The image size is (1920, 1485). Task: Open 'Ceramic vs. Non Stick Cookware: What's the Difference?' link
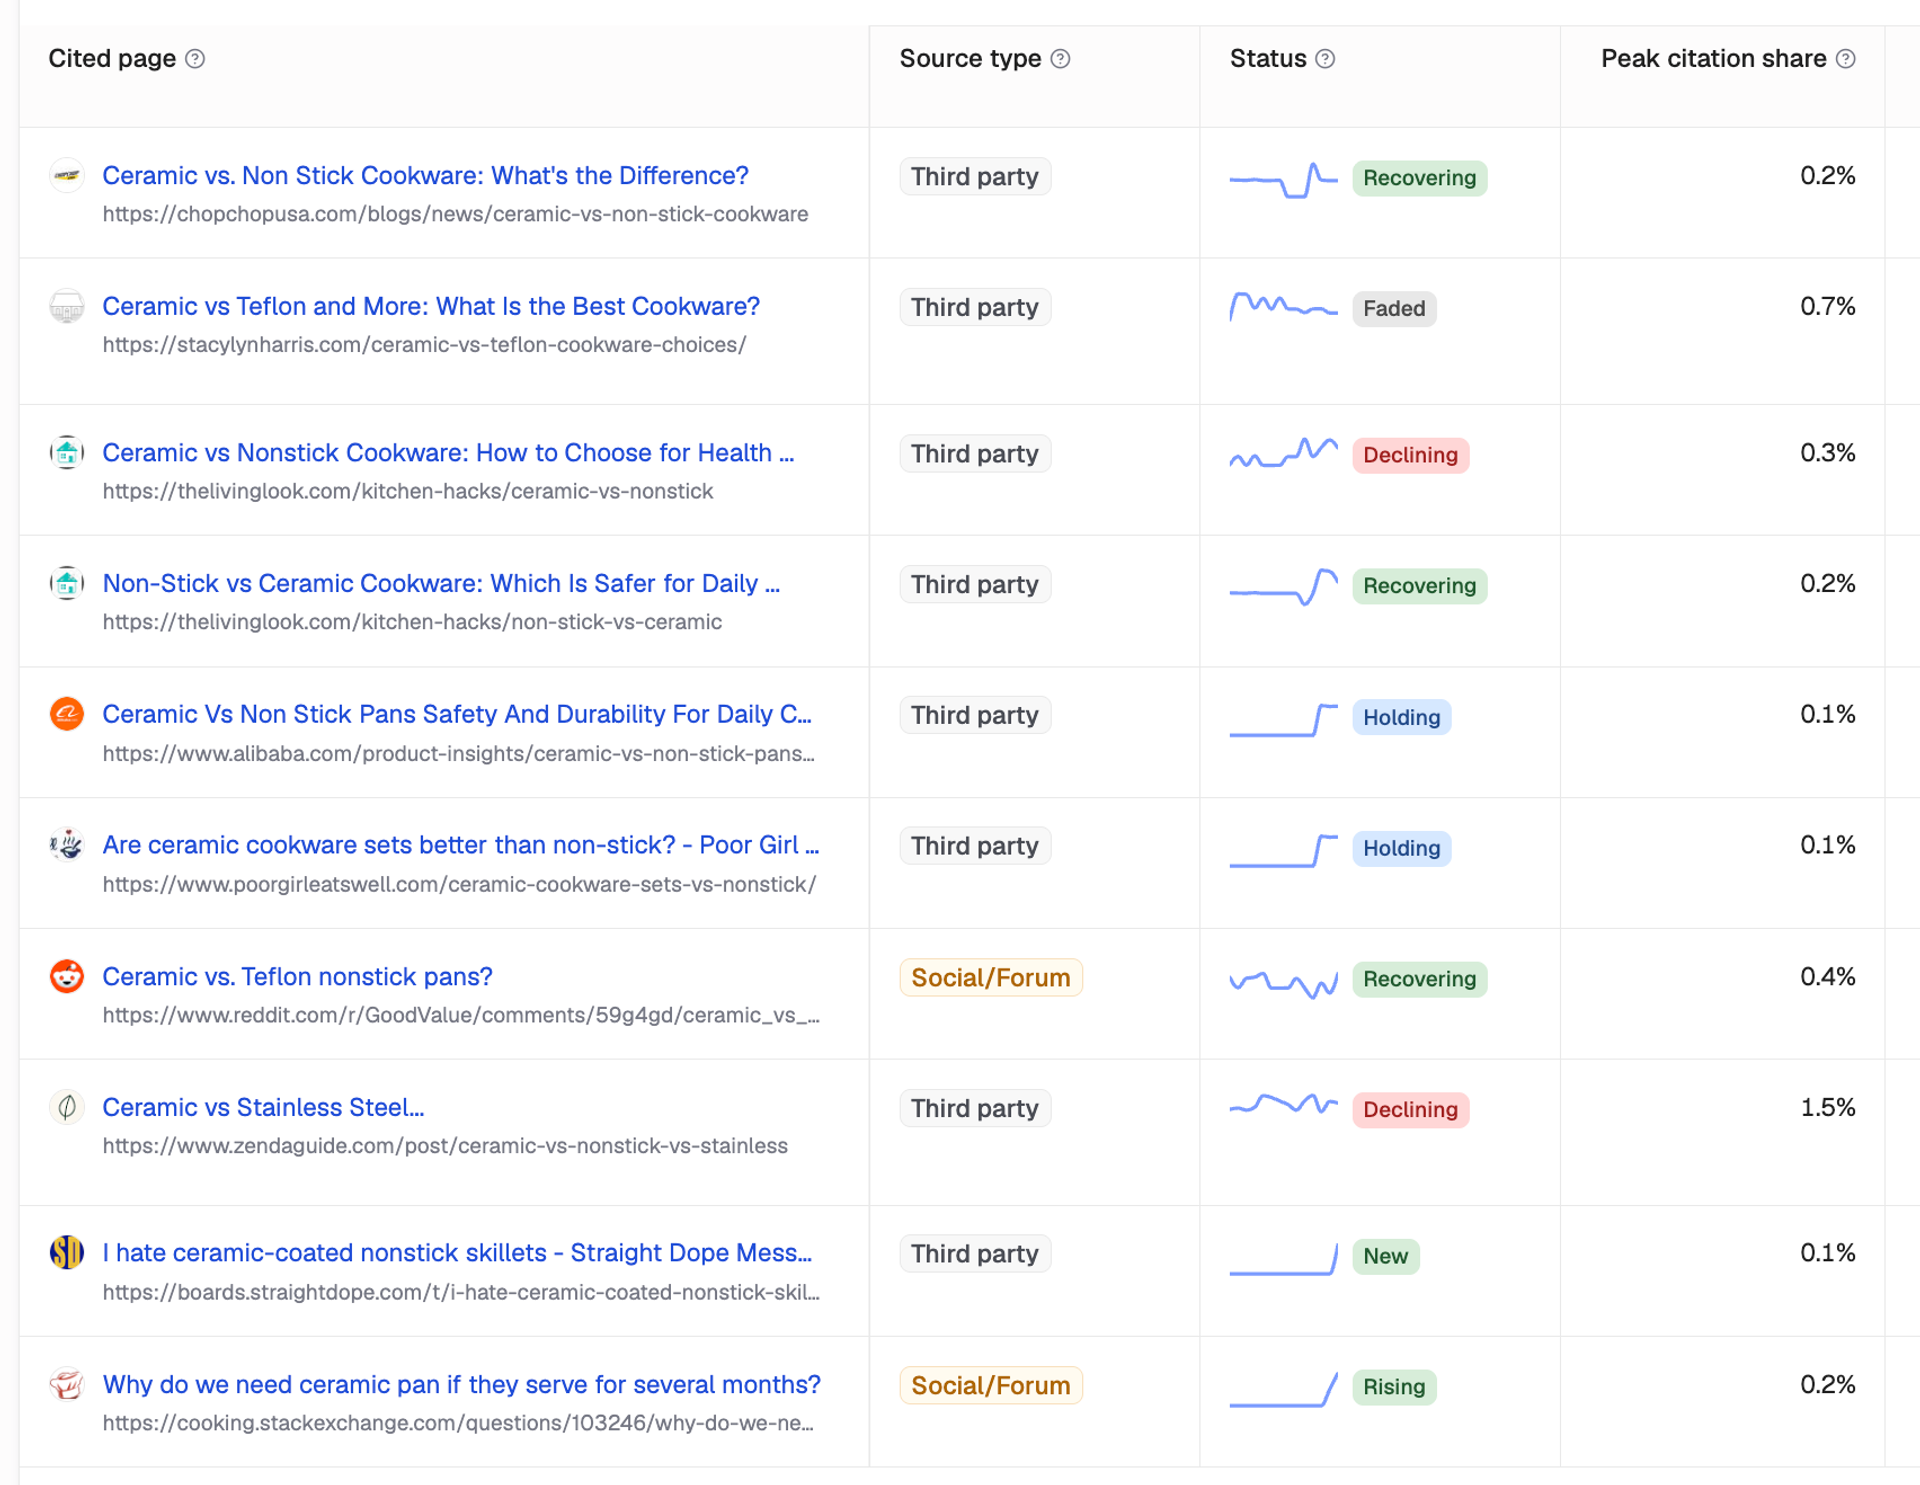coord(425,176)
